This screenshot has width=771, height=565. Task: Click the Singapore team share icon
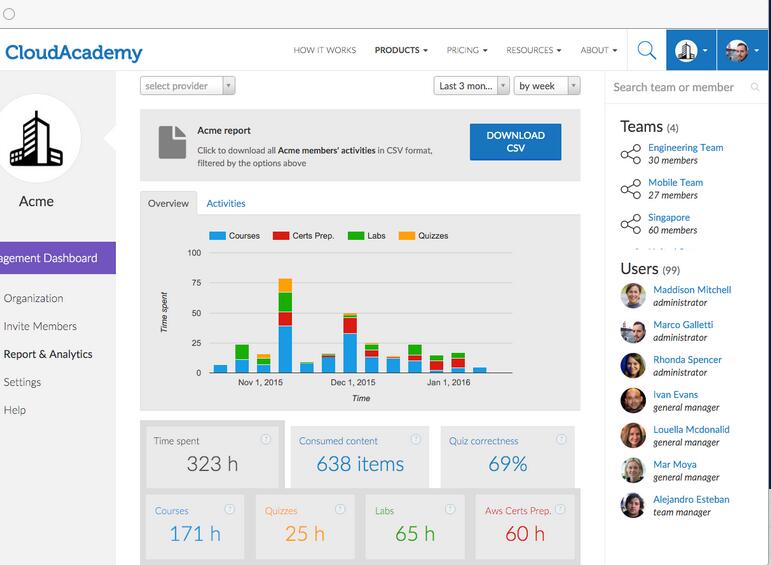(631, 224)
